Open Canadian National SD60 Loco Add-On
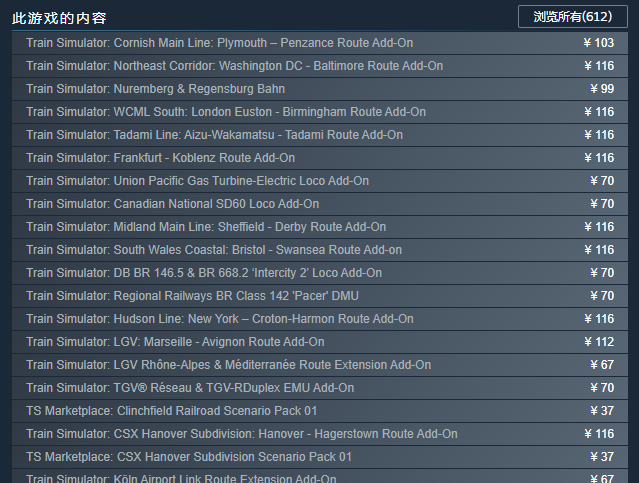Viewport: 639px width, 483px height. [320, 204]
